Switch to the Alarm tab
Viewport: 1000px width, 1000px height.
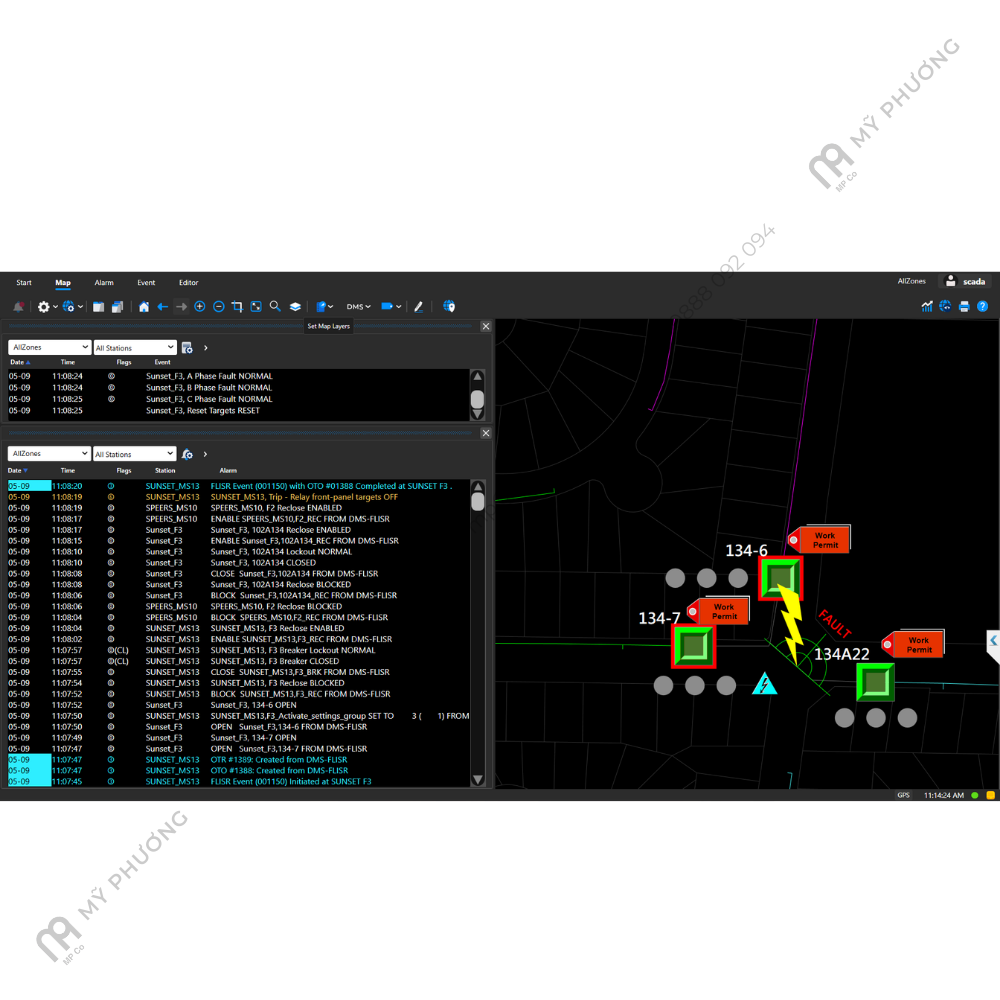104,283
